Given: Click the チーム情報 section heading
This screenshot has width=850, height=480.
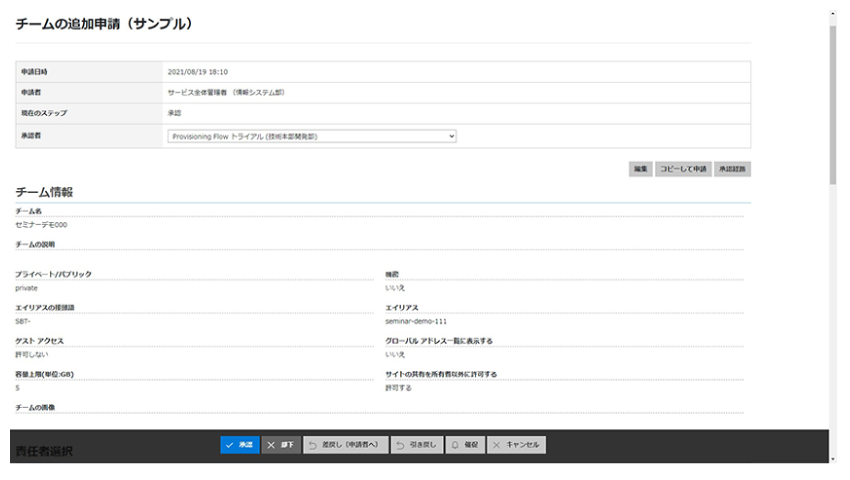Looking at the screenshot, I should point(44,191).
